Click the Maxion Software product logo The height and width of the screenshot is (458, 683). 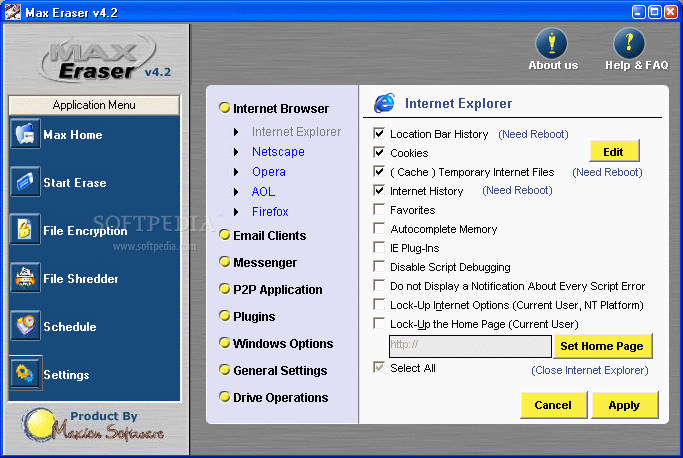[x=93, y=425]
